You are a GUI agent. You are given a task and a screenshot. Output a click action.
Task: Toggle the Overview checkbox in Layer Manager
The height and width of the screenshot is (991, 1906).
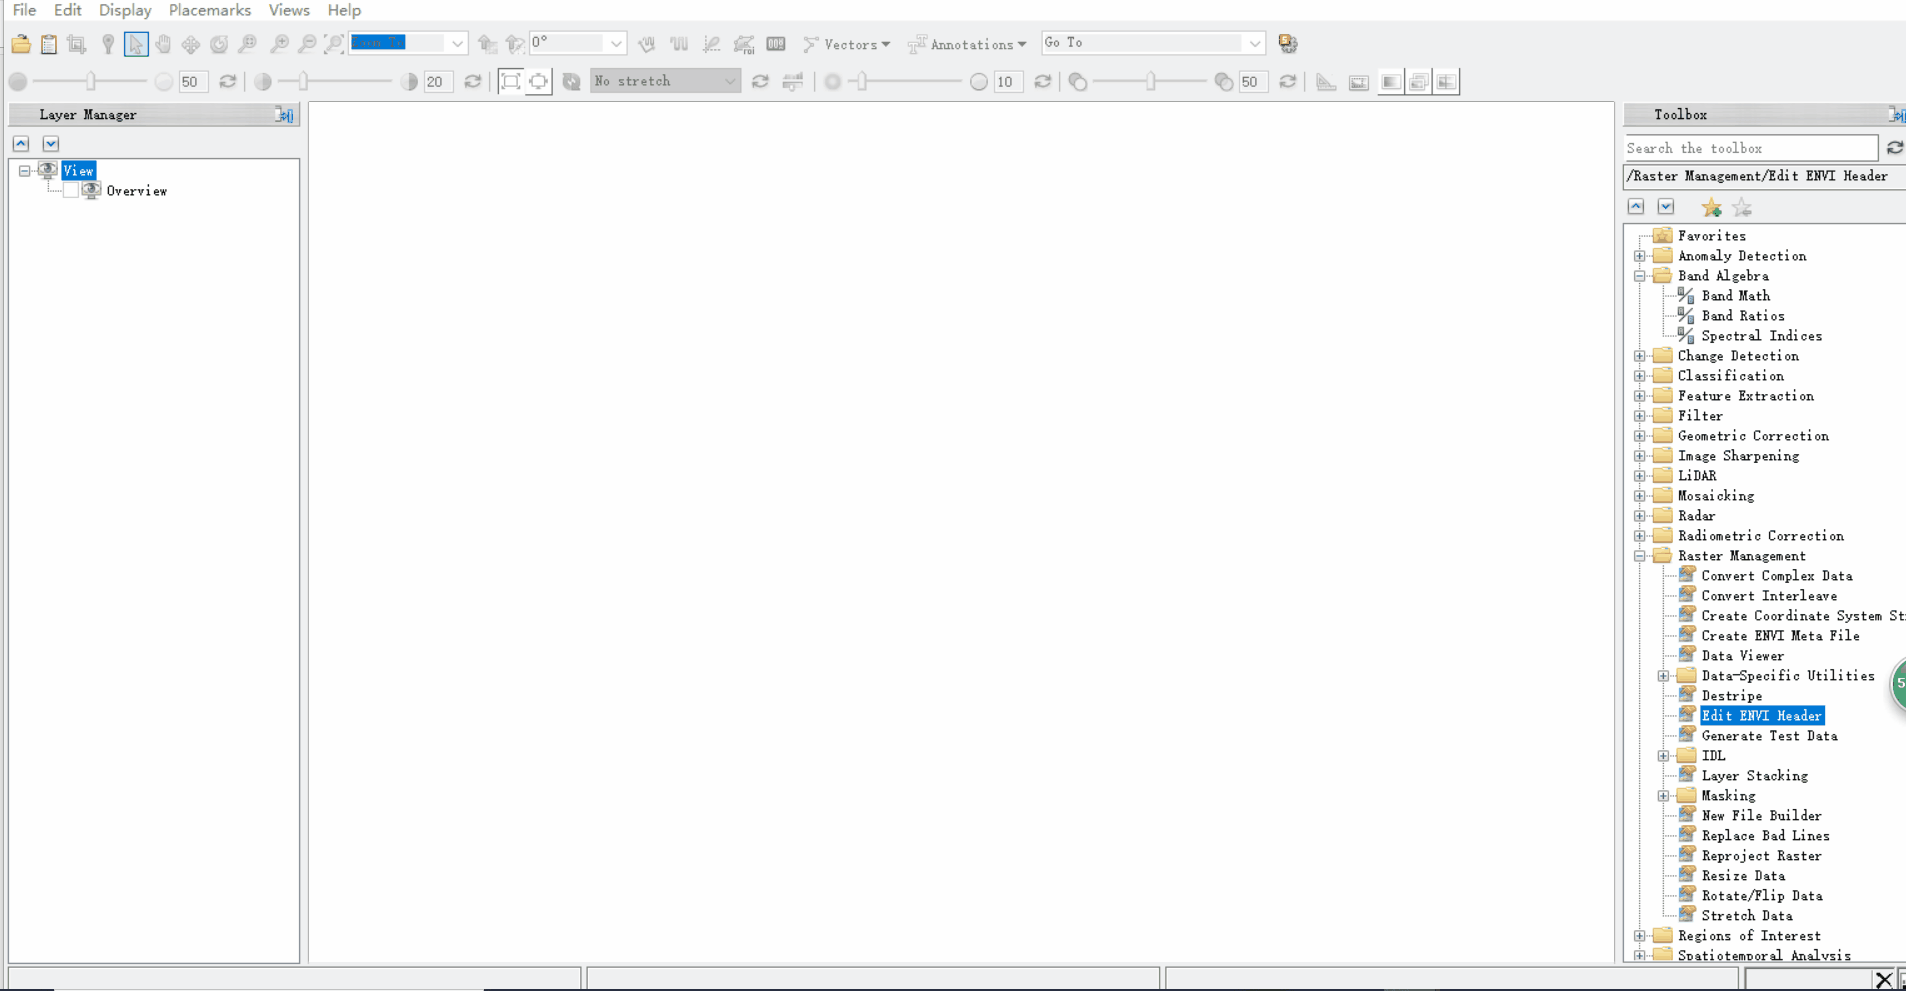[71, 191]
